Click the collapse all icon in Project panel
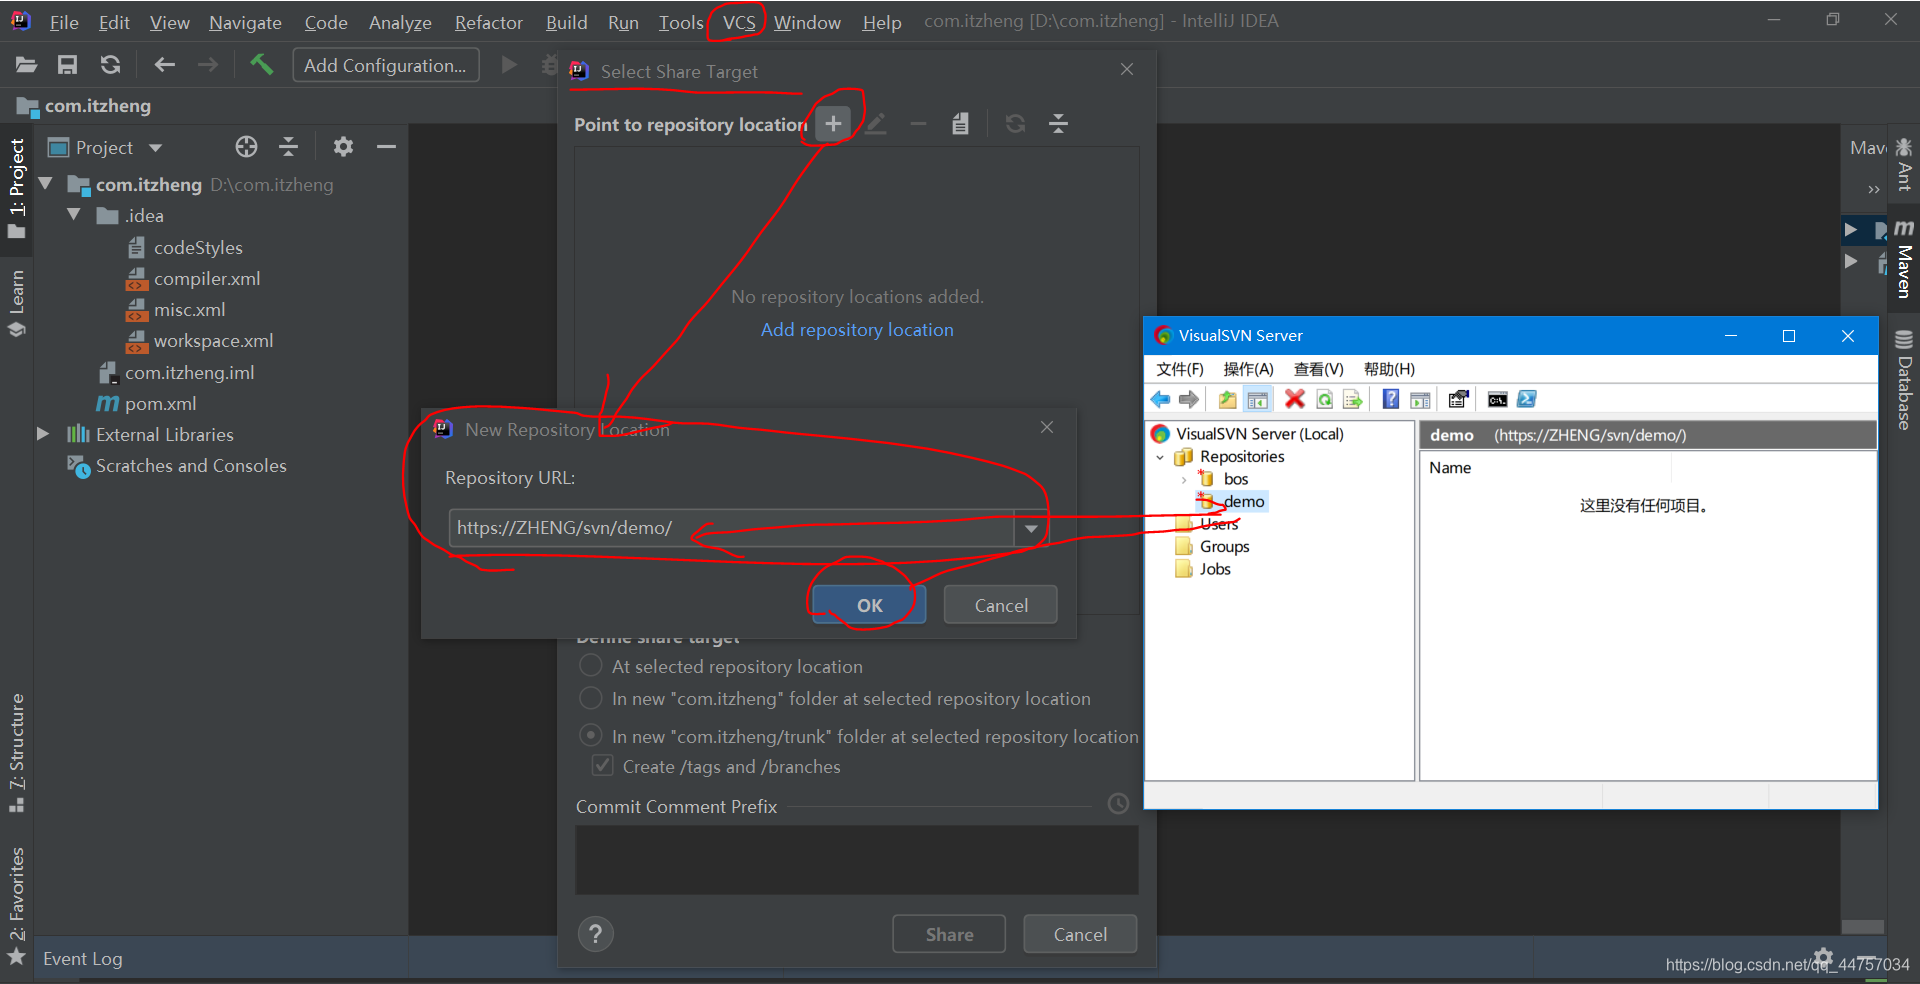Viewport: 1920px width, 984px height. click(288, 147)
